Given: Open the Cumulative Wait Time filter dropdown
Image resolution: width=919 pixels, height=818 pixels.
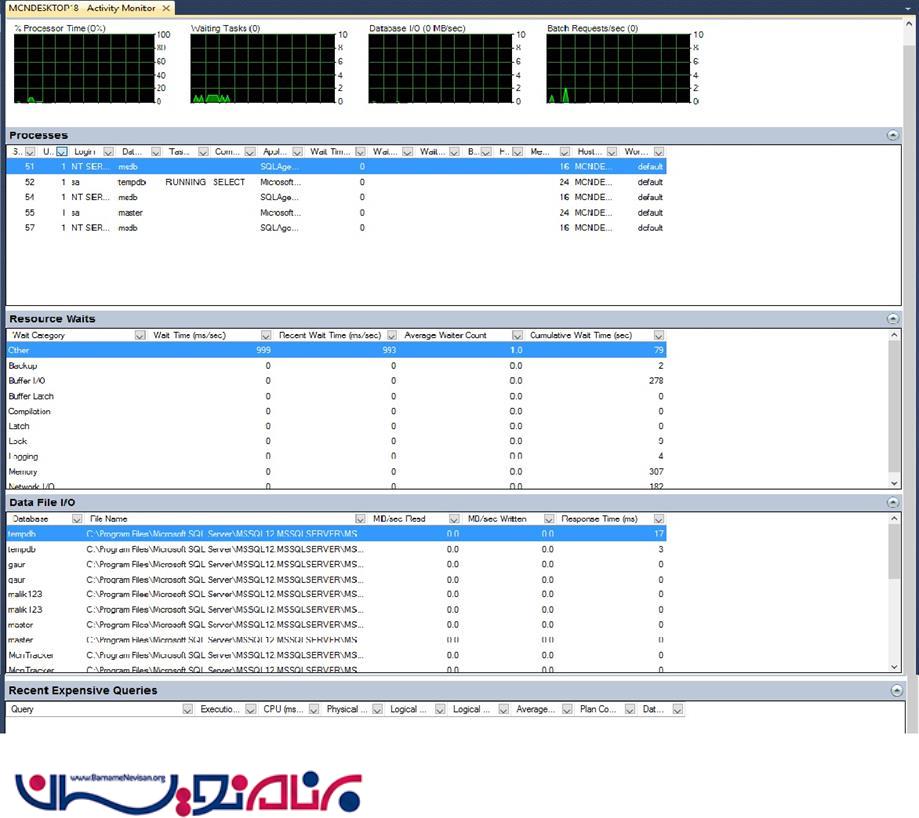Looking at the screenshot, I should tap(659, 335).
